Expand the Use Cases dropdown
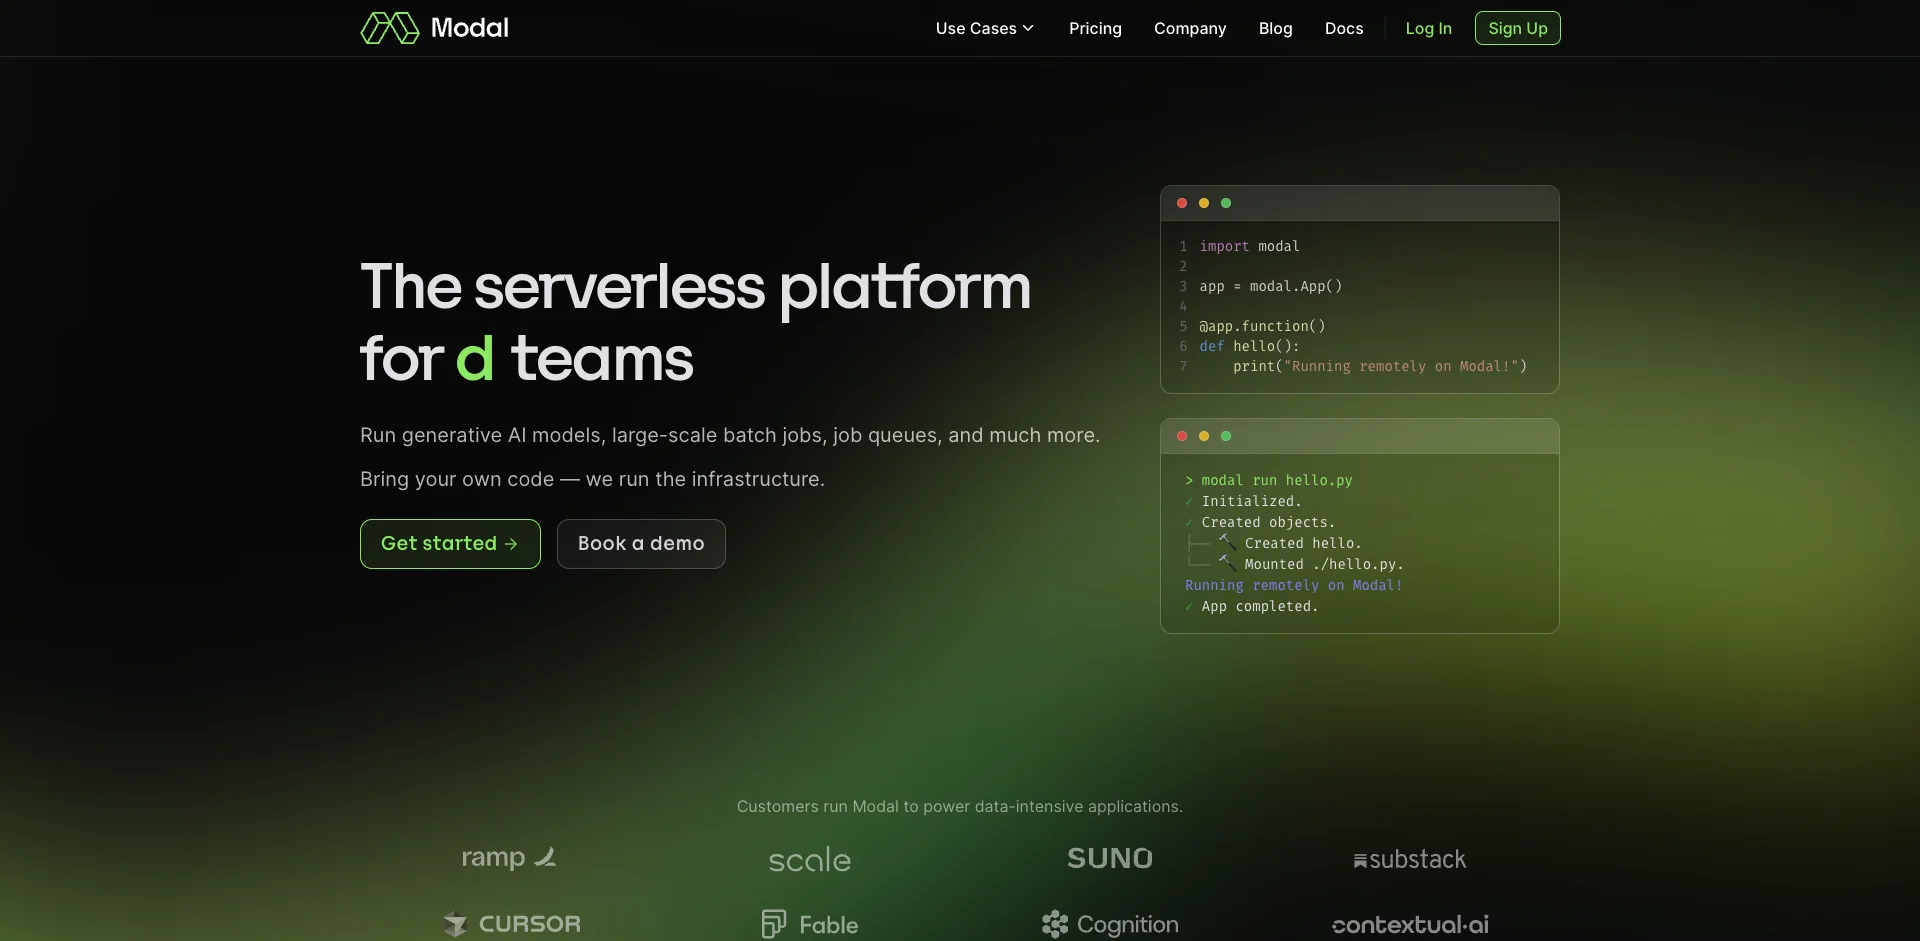Viewport: 1920px width, 941px height. click(984, 28)
